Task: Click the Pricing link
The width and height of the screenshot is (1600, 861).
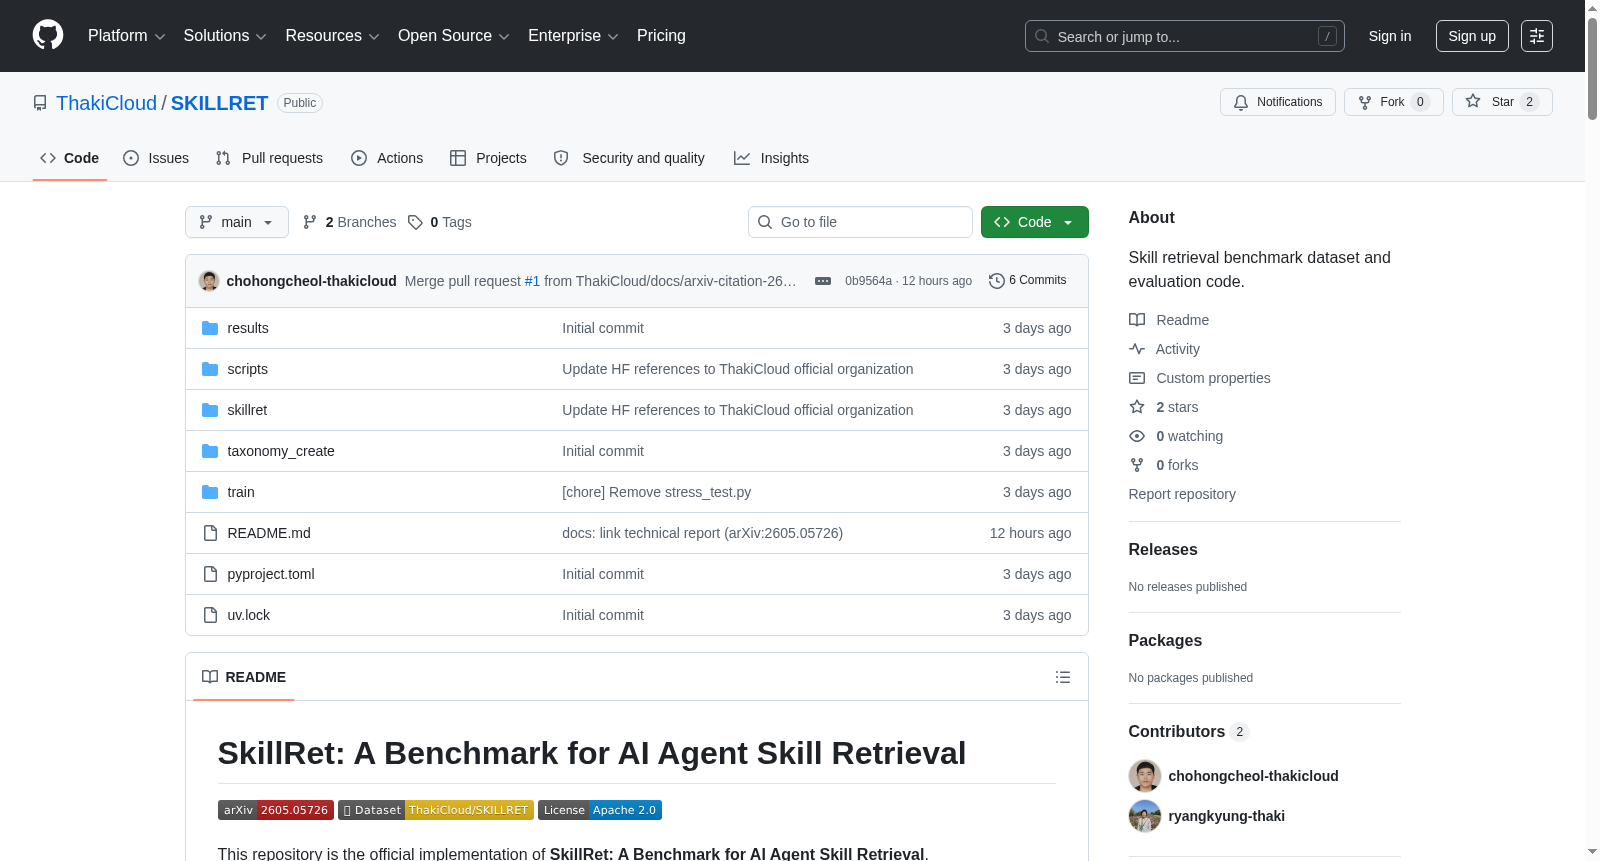Action: 661,36
